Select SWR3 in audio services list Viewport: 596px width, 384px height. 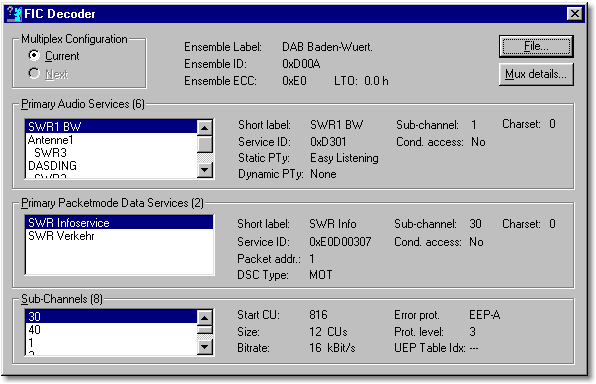point(111,153)
